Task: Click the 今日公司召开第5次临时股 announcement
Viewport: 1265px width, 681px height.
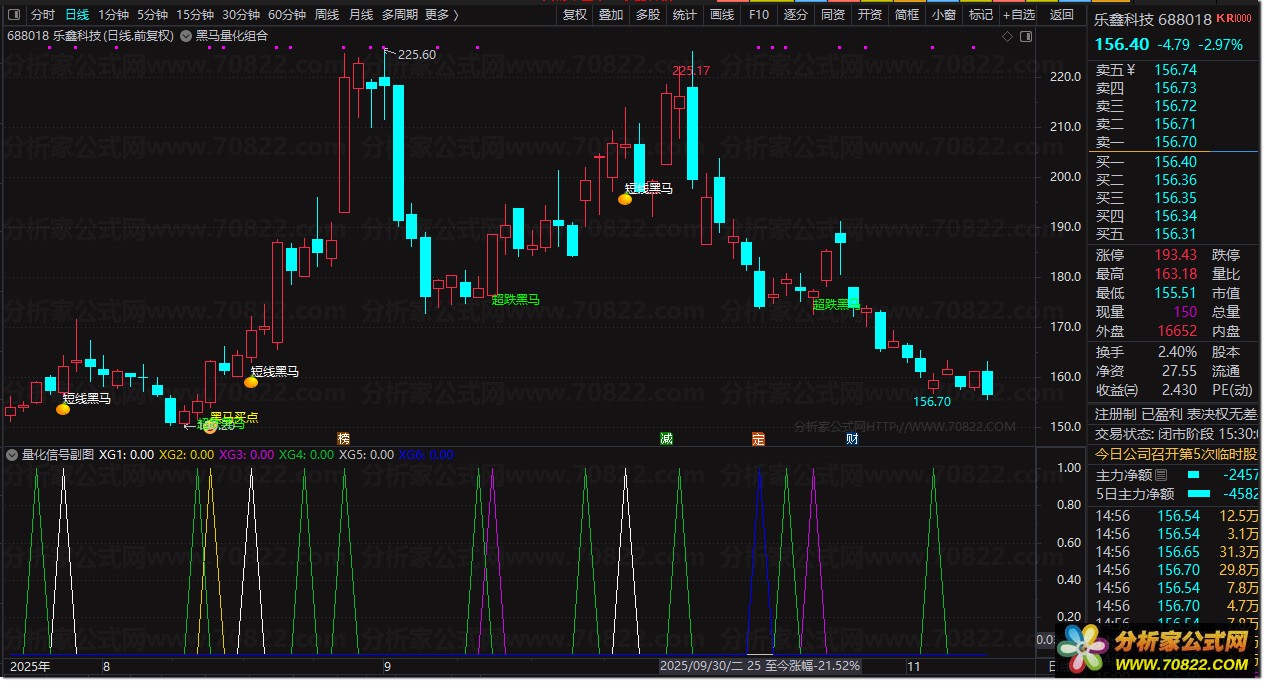Action: point(1176,455)
